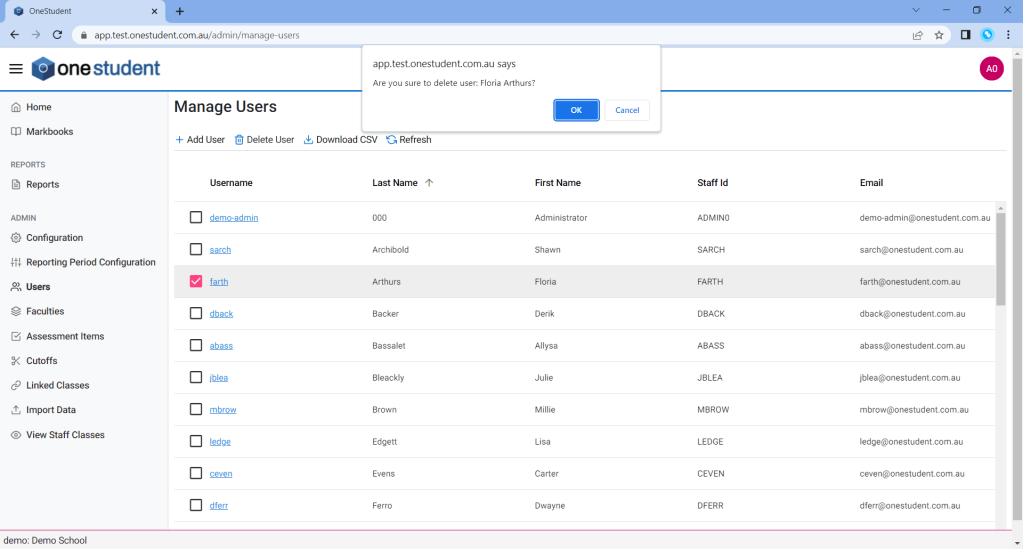Screen dimensions: 1023x549
Task: Open Reporting Period Configuration in sidebar
Action: click(x=90, y=262)
